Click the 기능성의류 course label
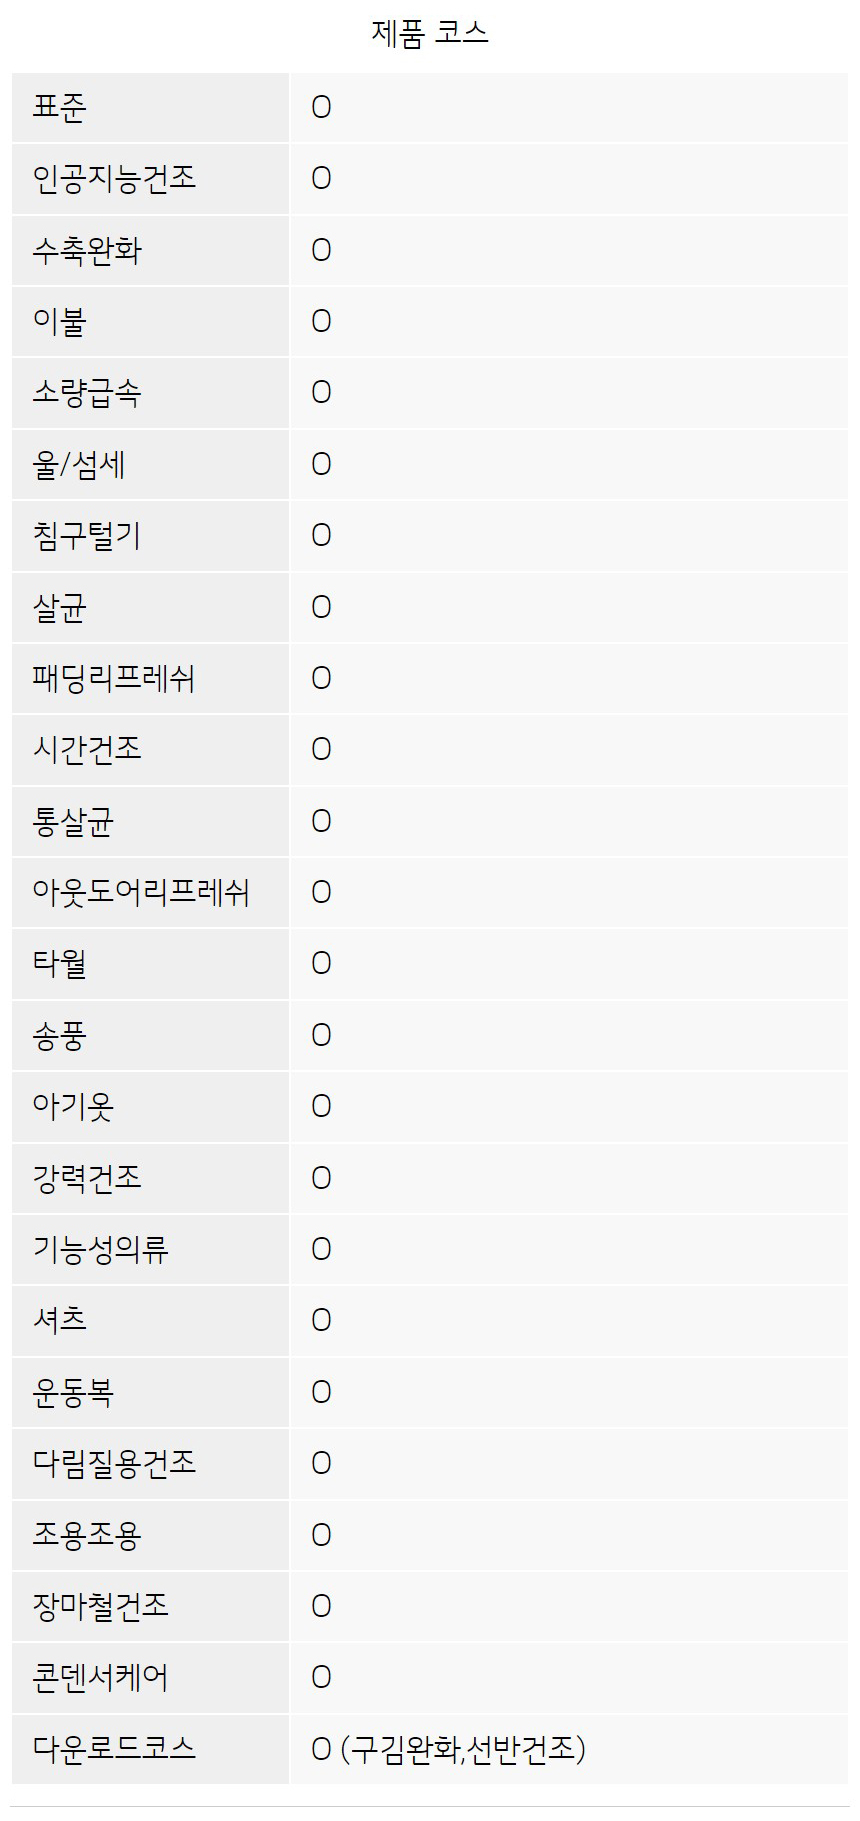Screen dimensions: 860x1821 click(x=100, y=1249)
